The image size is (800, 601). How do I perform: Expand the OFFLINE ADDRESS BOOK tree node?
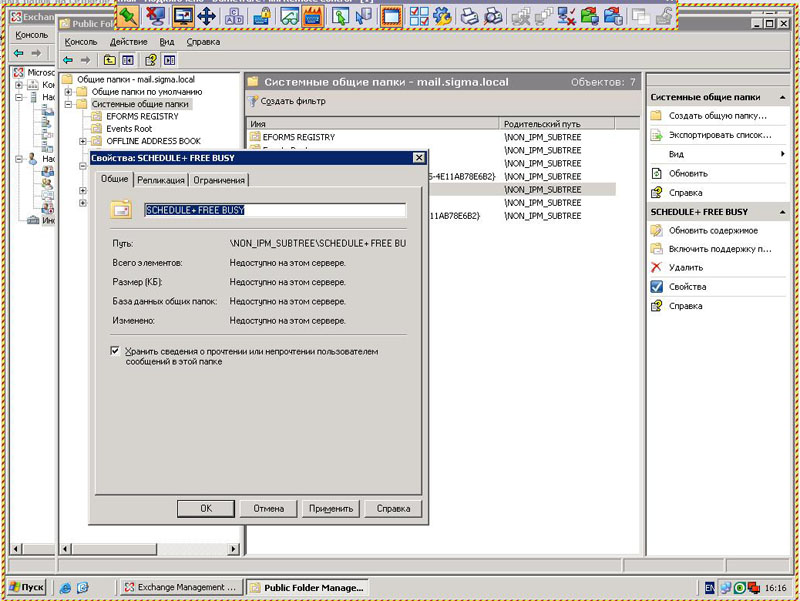click(x=83, y=142)
